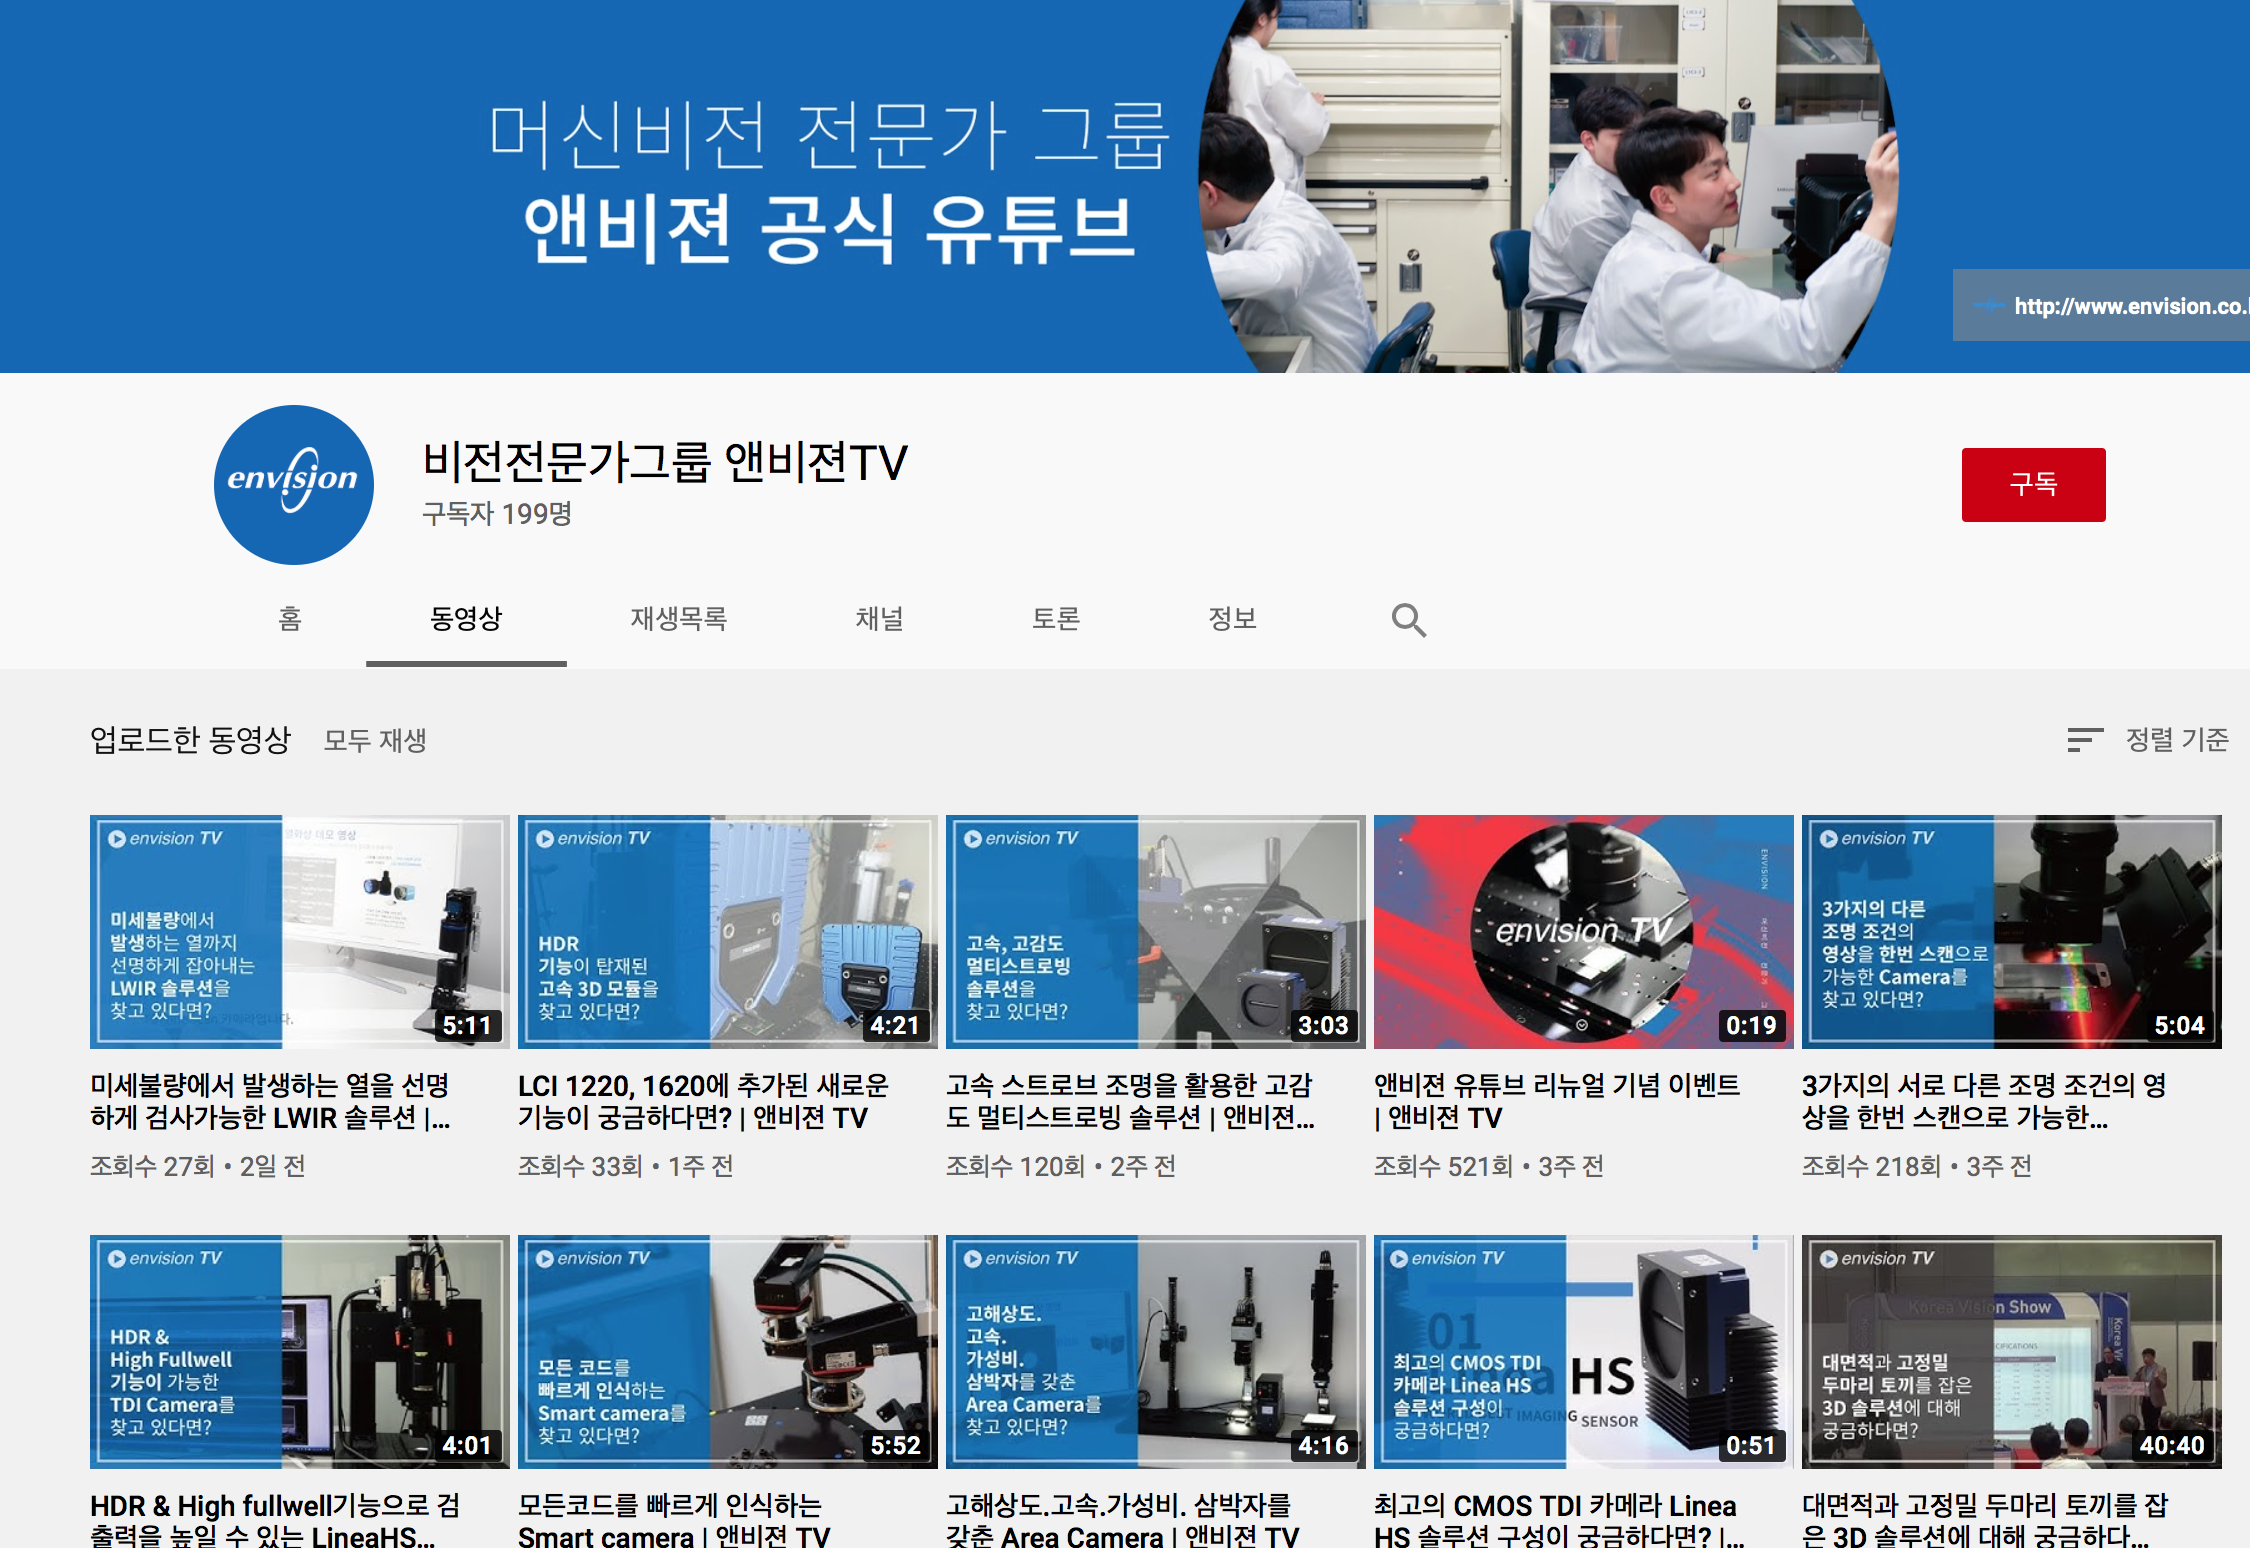The image size is (2250, 1548).
Task: Open the 정보 (About) tab
Action: (1232, 619)
